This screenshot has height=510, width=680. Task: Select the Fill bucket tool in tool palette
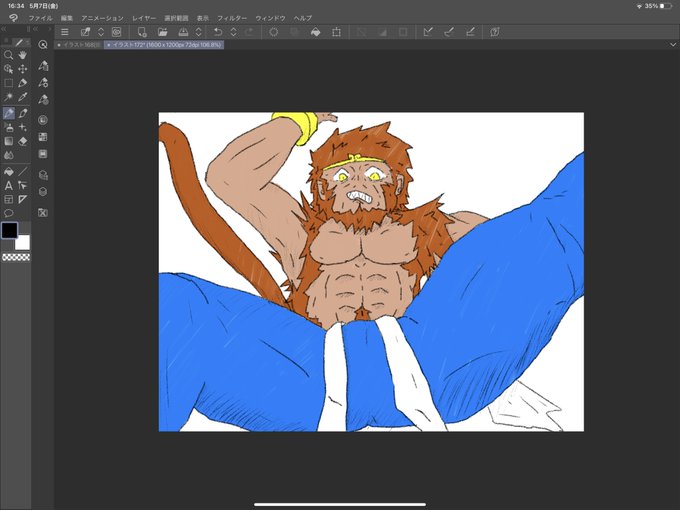[8, 172]
